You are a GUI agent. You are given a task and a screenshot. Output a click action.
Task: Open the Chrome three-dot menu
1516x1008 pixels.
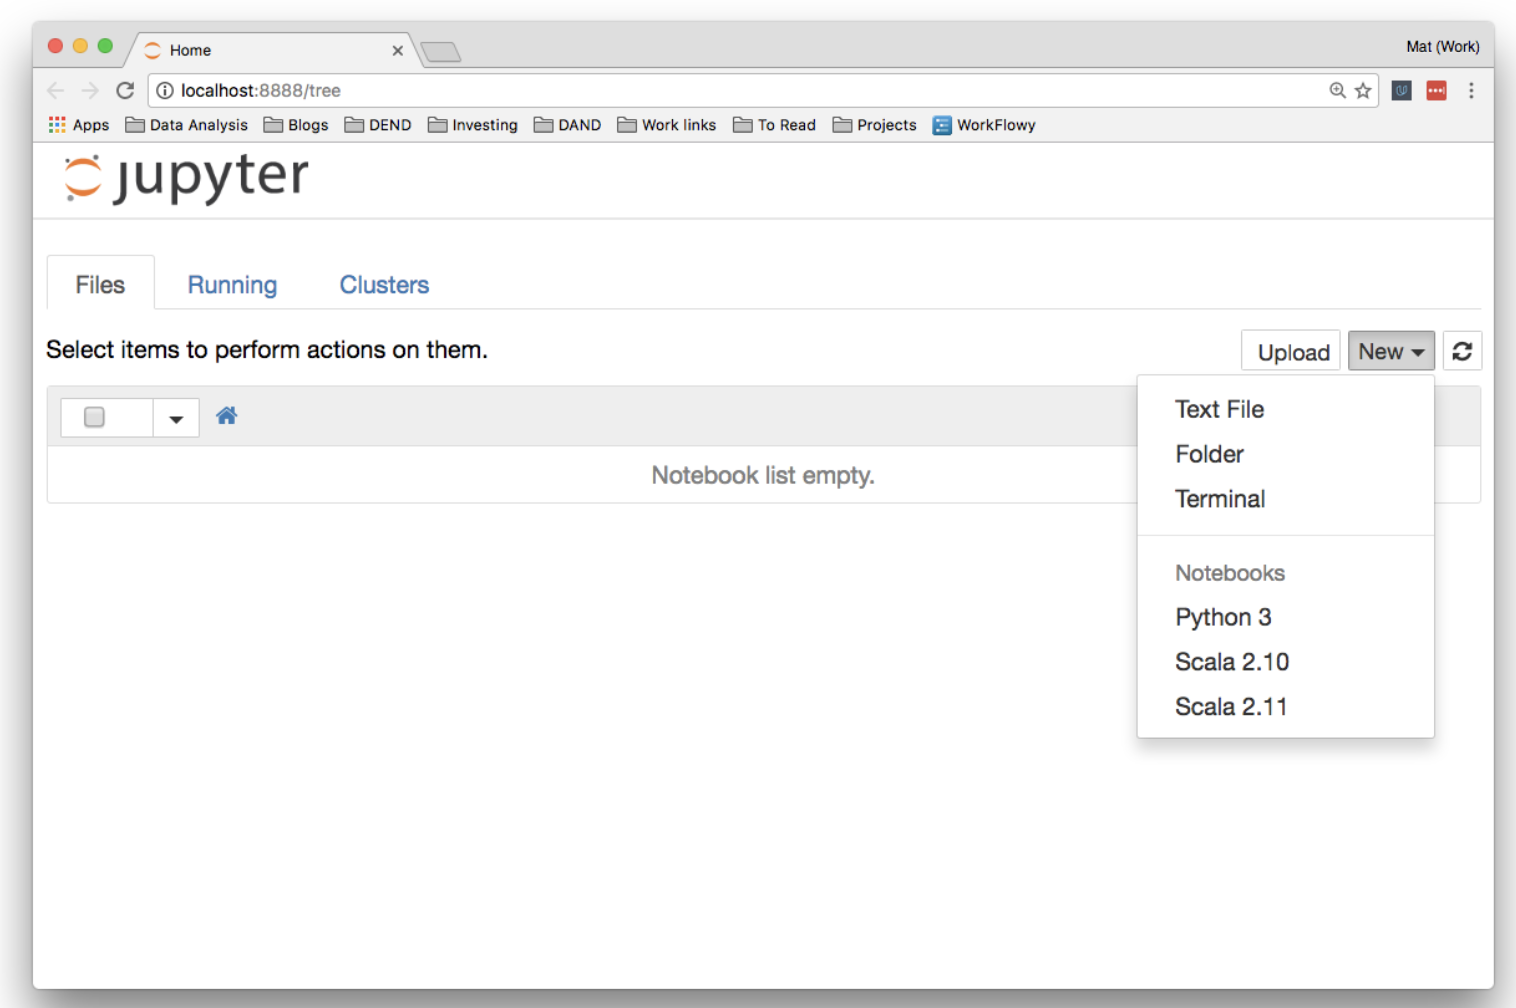1471,90
